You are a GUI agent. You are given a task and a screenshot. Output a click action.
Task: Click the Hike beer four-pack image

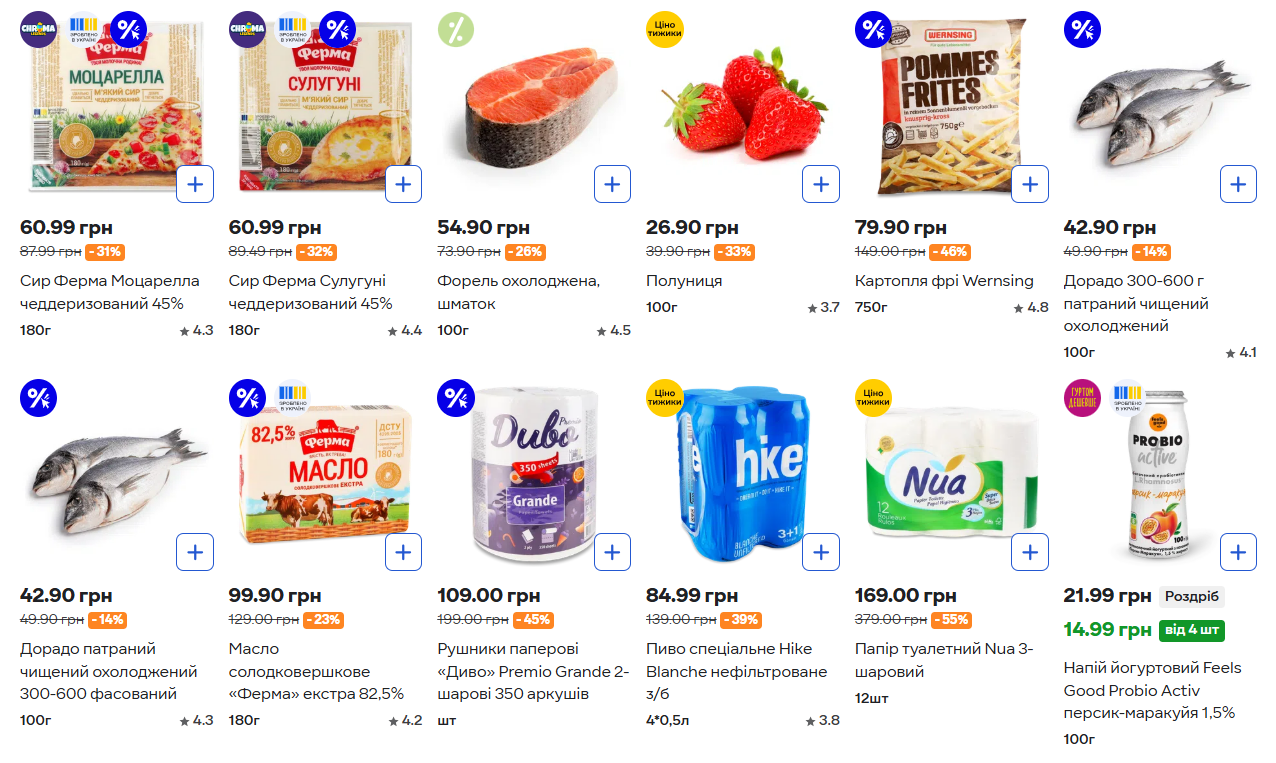pyautogui.click(x=740, y=470)
